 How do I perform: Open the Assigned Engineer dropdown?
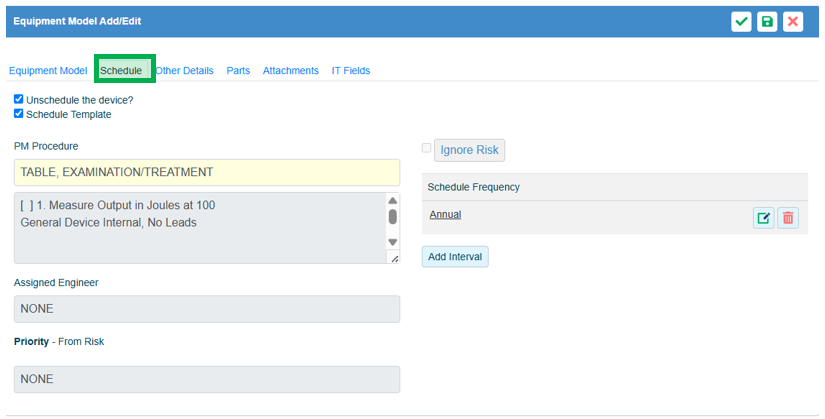click(x=207, y=309)
